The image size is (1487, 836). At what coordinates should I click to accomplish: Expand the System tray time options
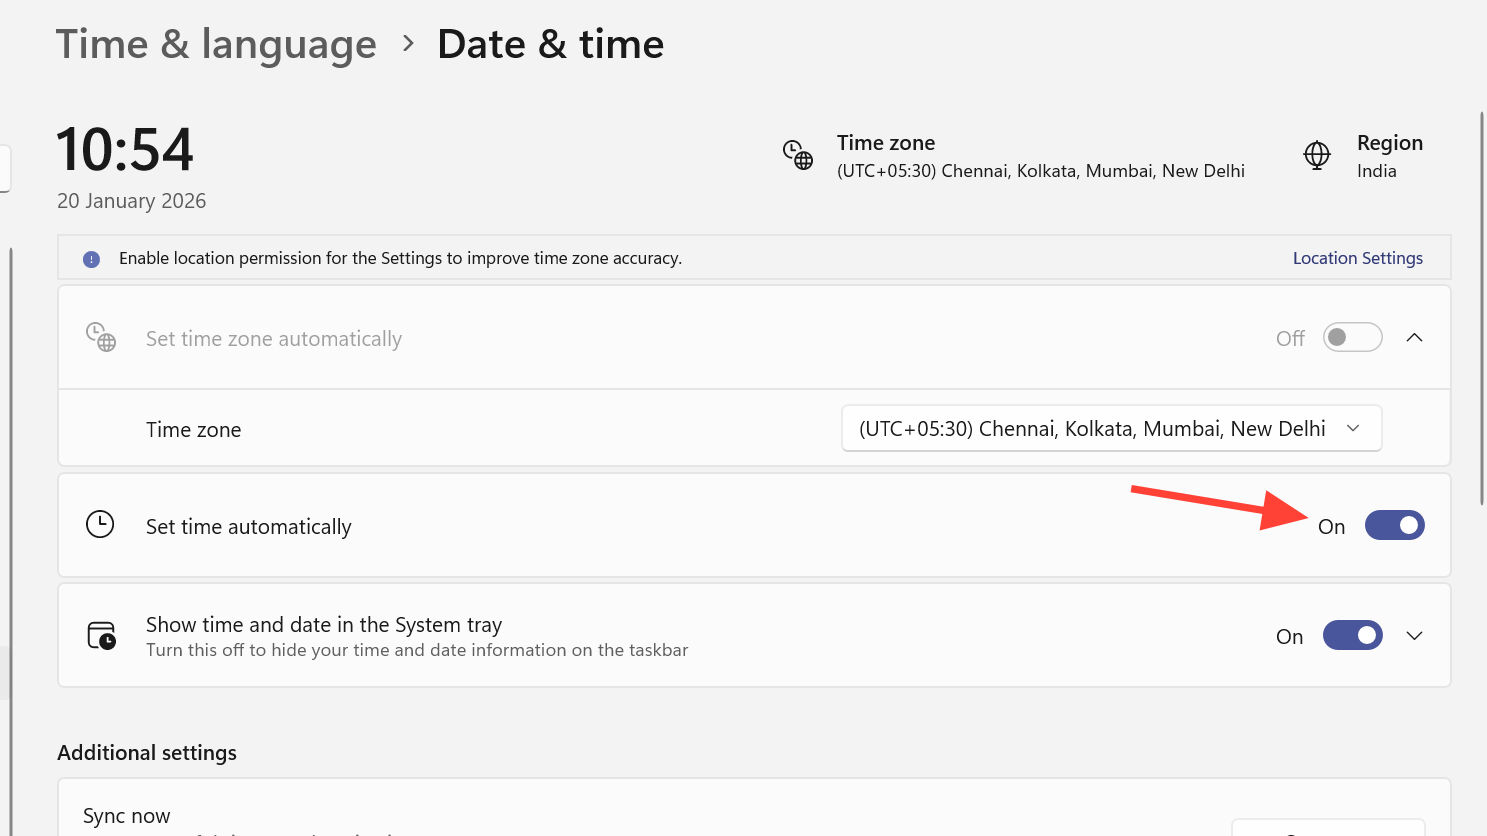(x=1414, y=636)
